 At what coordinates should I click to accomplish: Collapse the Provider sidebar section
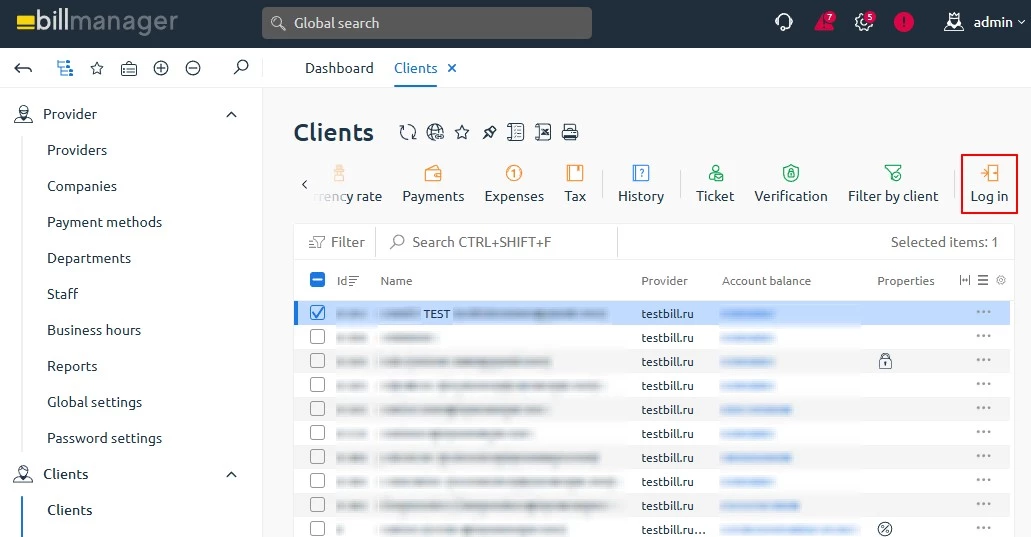[232, 115]
